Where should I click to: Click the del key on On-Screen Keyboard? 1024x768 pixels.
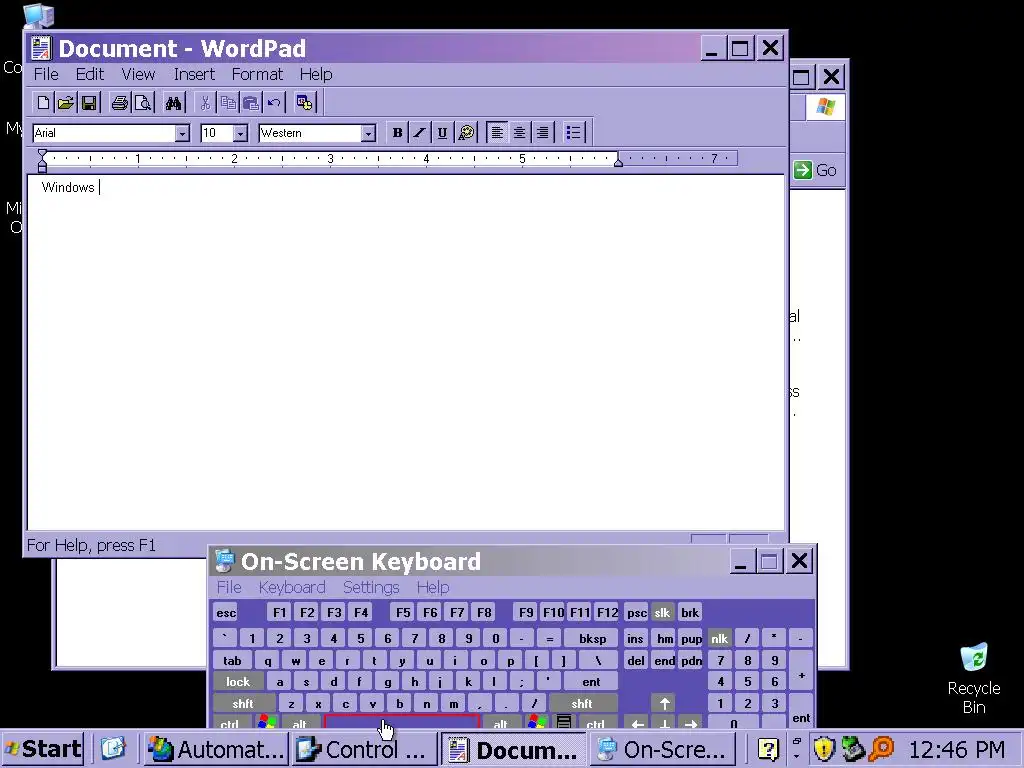coord(636,660)
